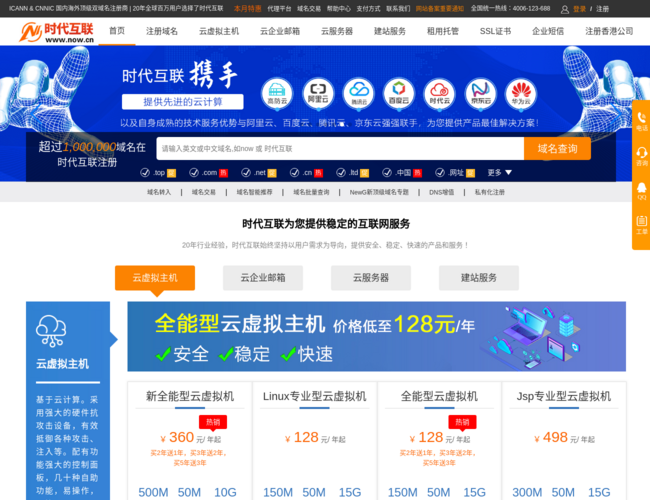Viewport: 650px width, 500px height.
Task: Click the 时代互联 now.cn site logo
Action: [x=57, y=32]
